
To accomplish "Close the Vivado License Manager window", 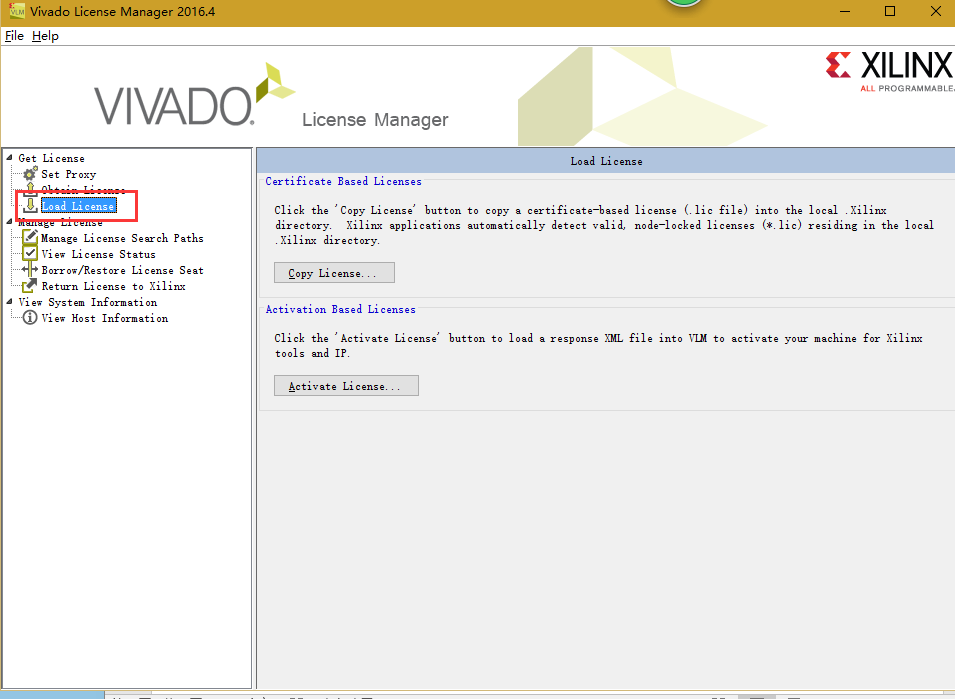I will [936, 12].
